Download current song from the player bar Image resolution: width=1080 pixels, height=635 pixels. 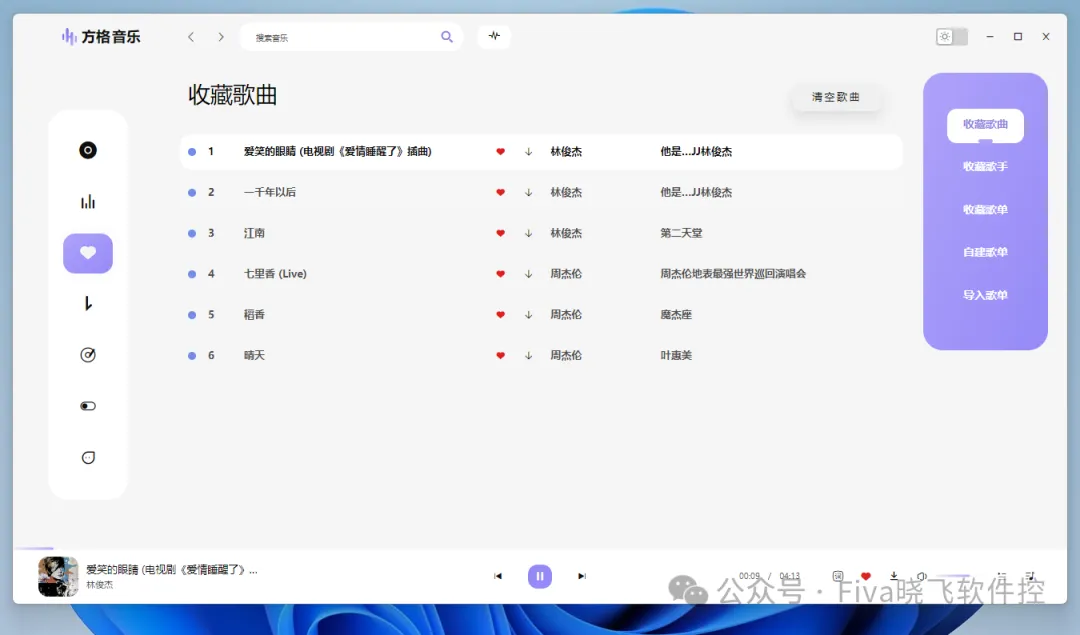coord(894,576)
